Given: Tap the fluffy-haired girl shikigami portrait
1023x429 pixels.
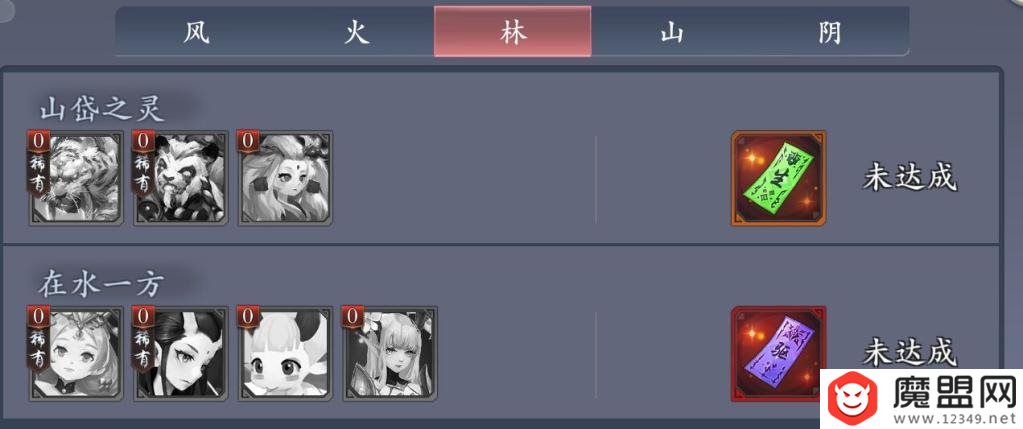Looking at the screenshot, I should [285, 179].
